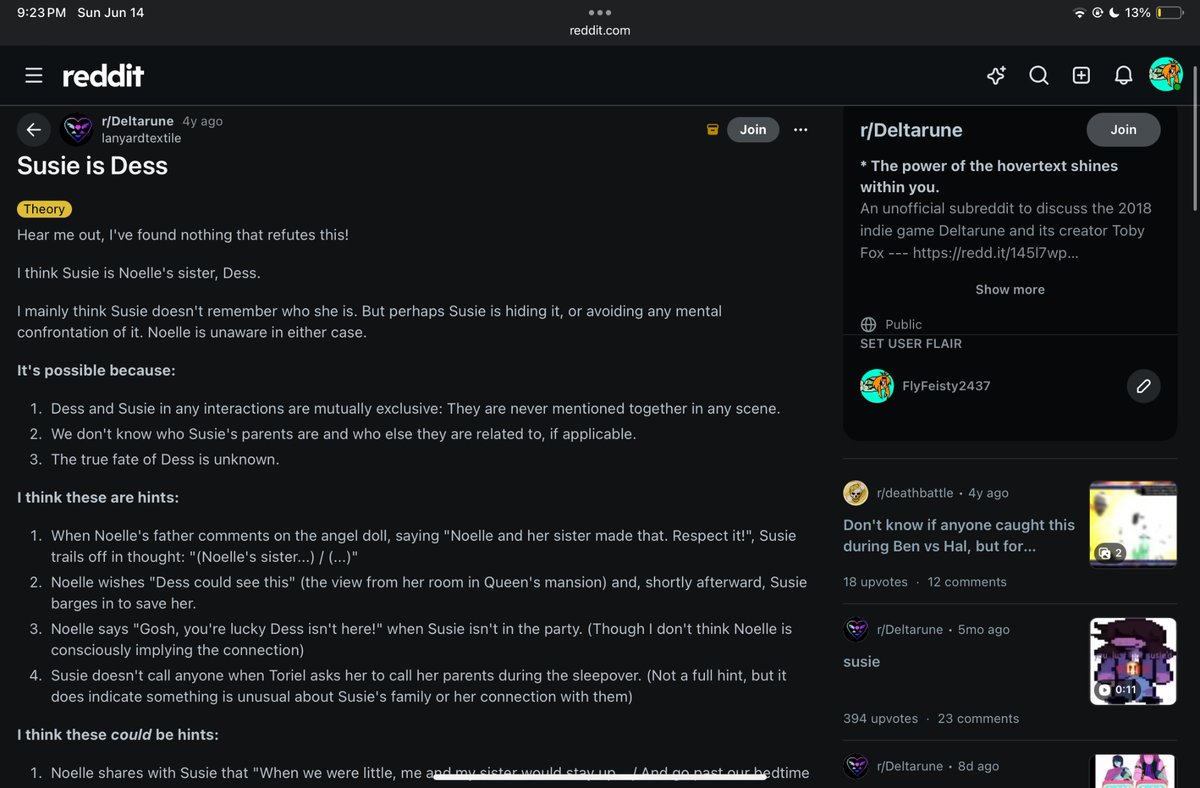This screenshot has width=1200, height=788.
Task: Open r/deathbattle community link
Action: point(915,493)
